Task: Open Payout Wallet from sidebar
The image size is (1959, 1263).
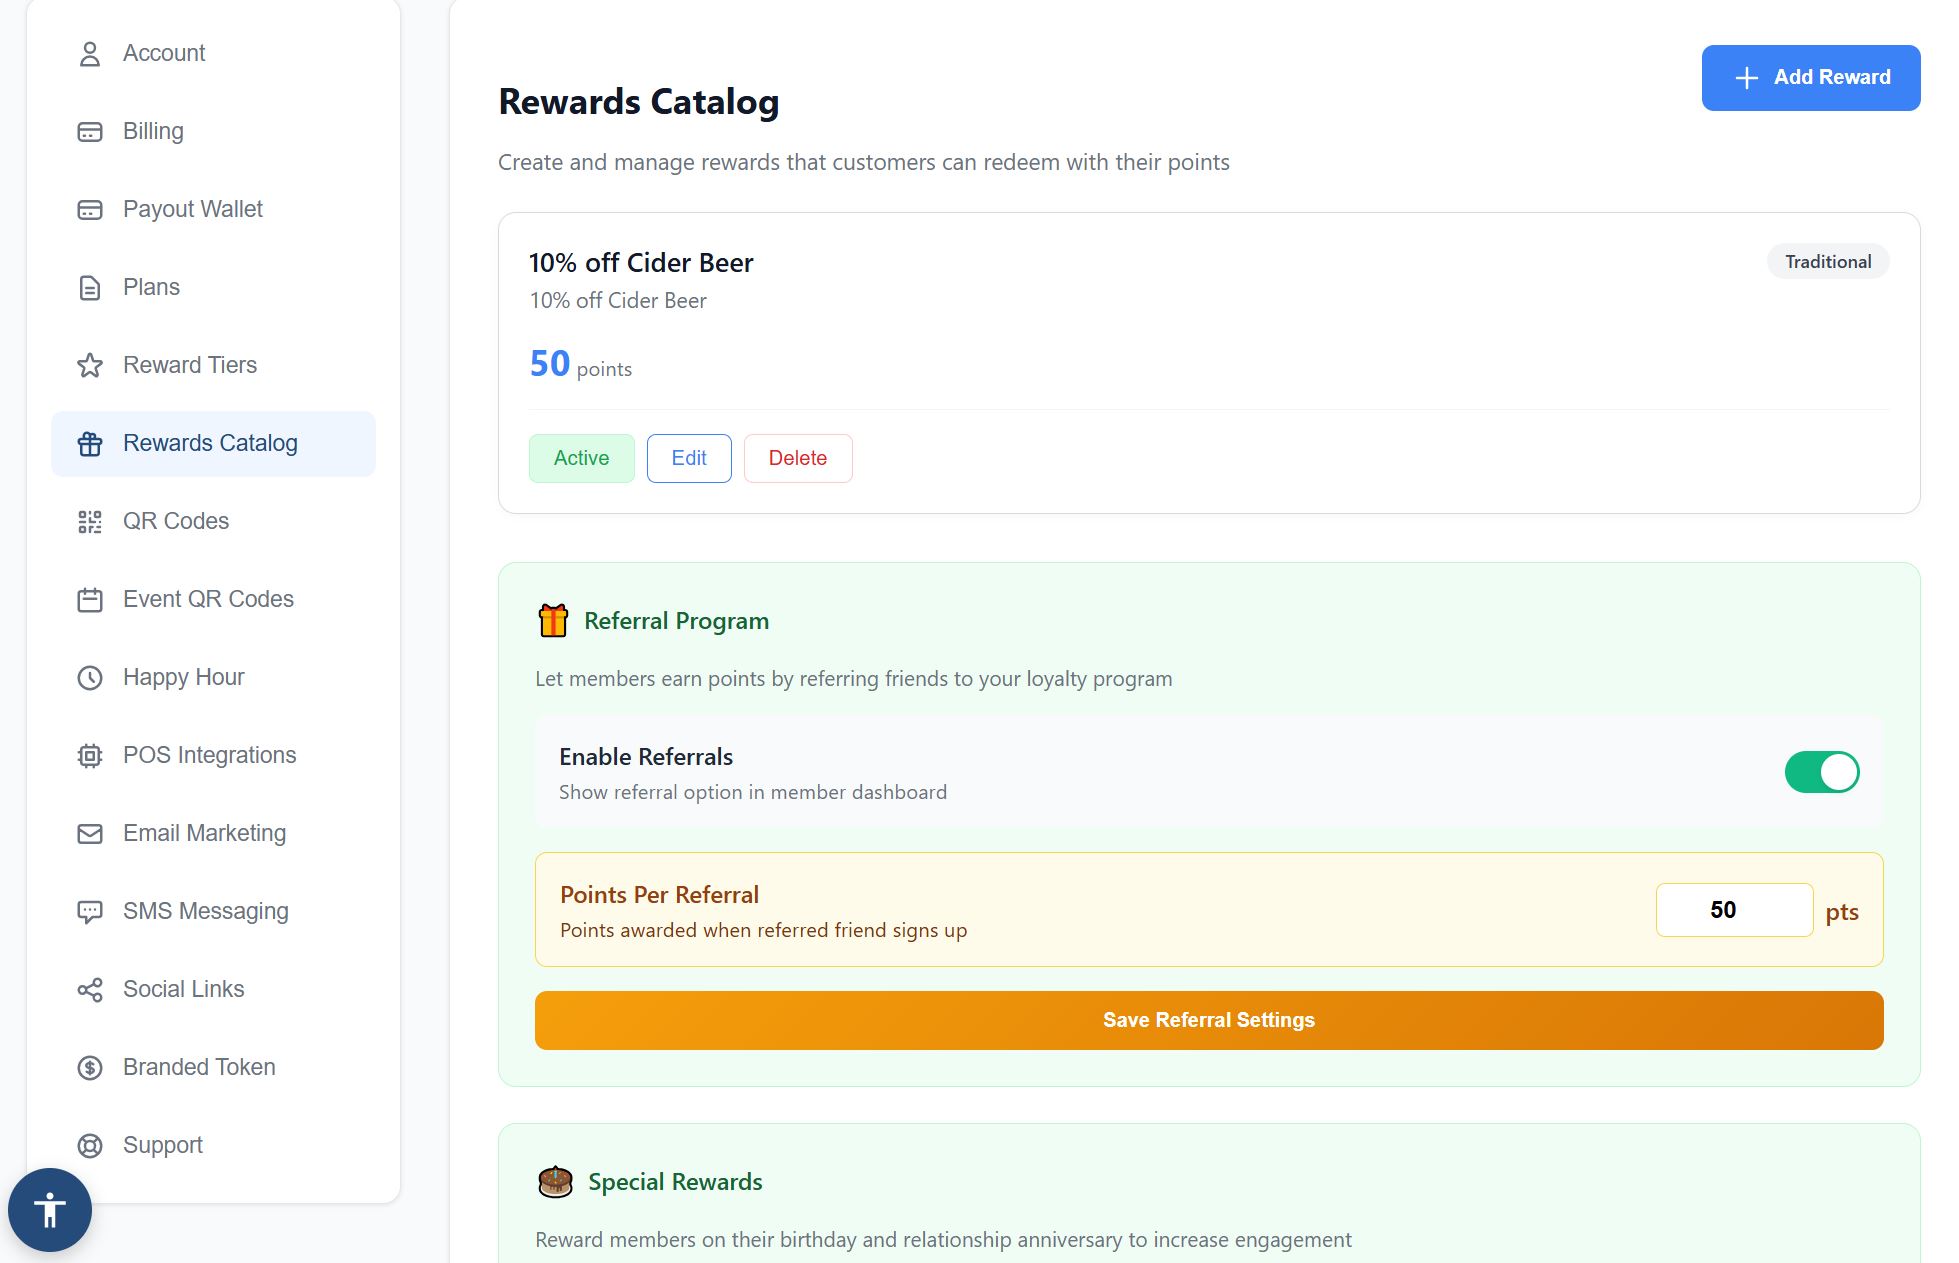Action: [213, 209]
